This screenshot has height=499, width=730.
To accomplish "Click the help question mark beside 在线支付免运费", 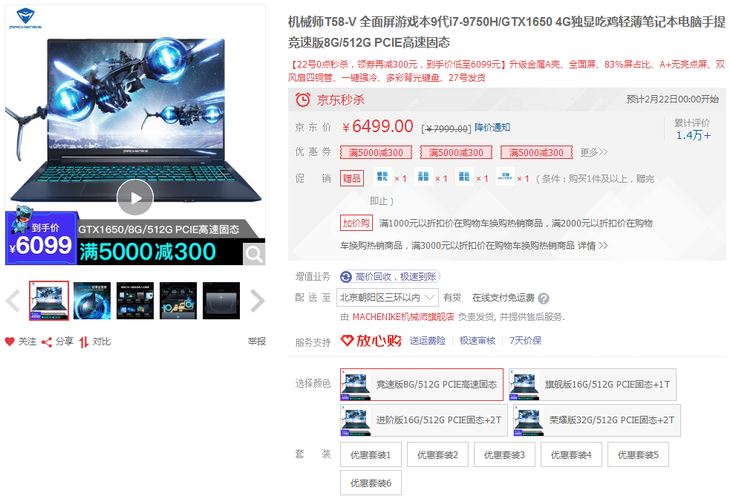I will 544,298.
